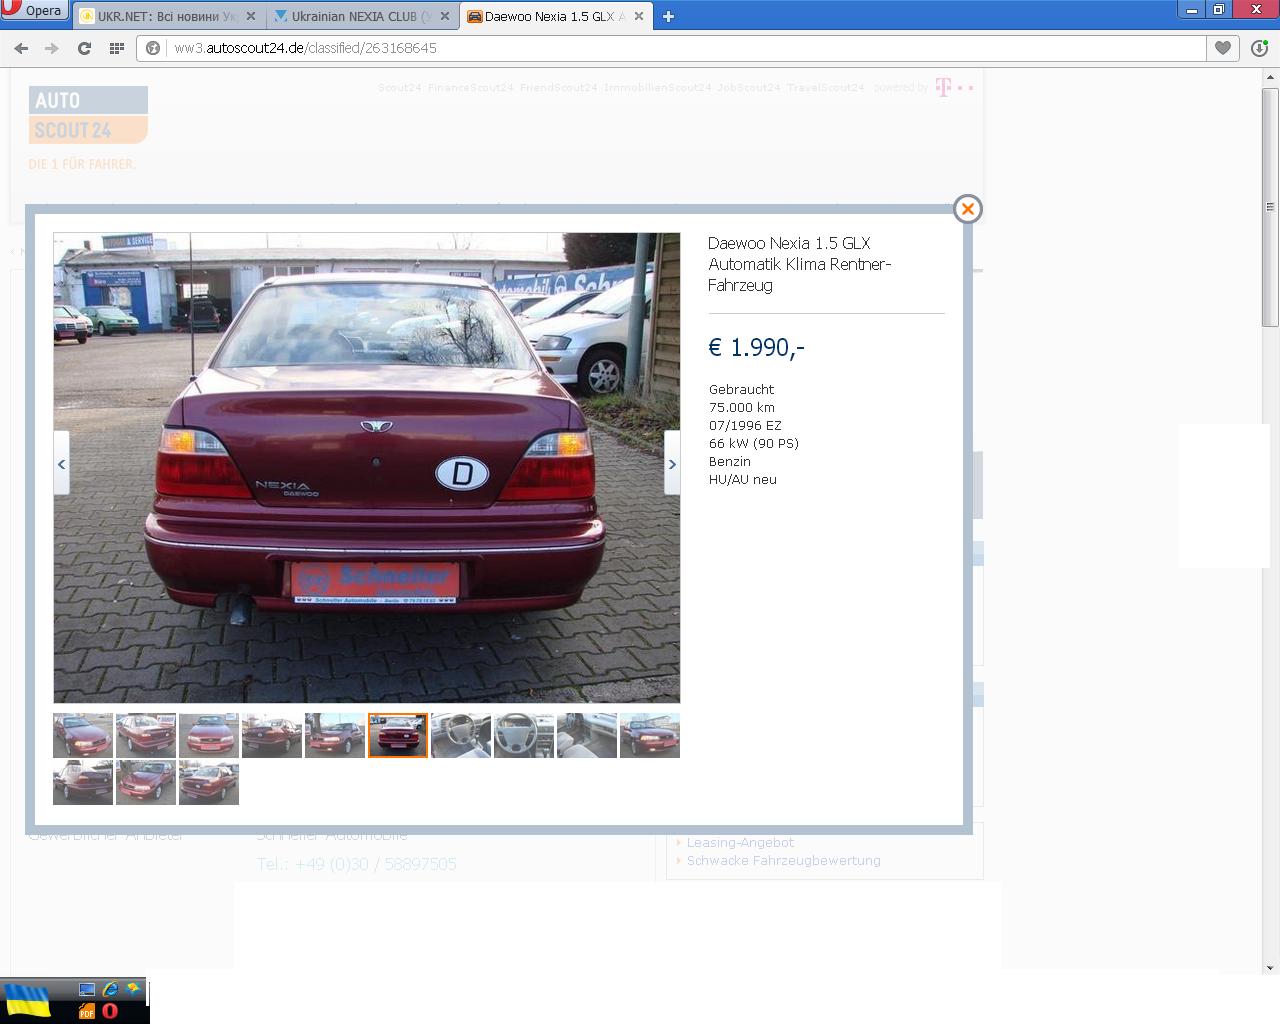This screenshot has height=1024, width=1280.
Task: Select the last thumbnail in second row
Action: pos(208,782)
